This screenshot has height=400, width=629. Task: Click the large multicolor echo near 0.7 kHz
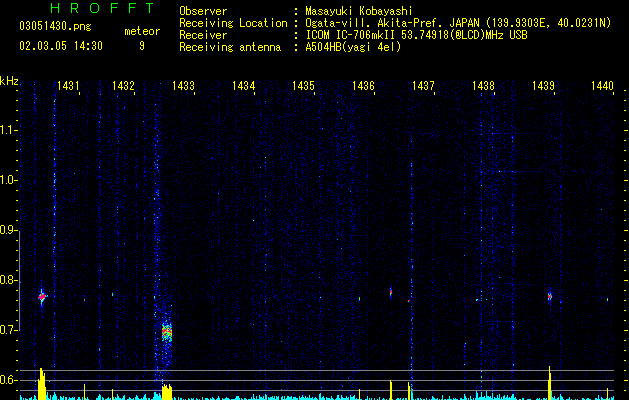click(x=167, y=333)
